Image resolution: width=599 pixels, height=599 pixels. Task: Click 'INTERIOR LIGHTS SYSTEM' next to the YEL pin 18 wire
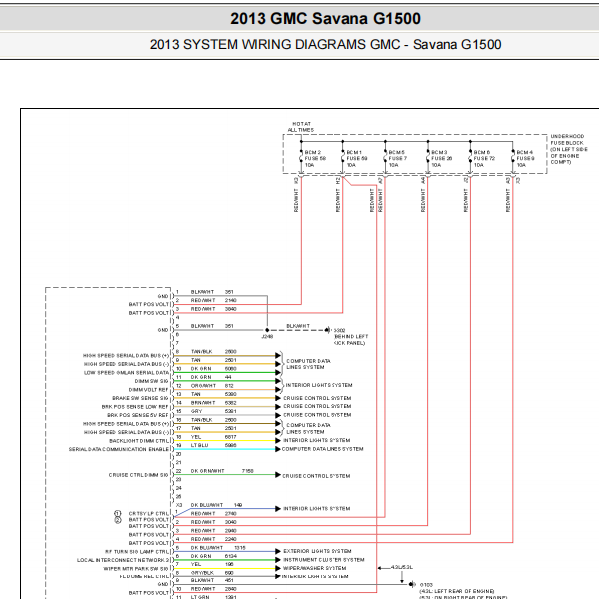(x=316, y=440)
